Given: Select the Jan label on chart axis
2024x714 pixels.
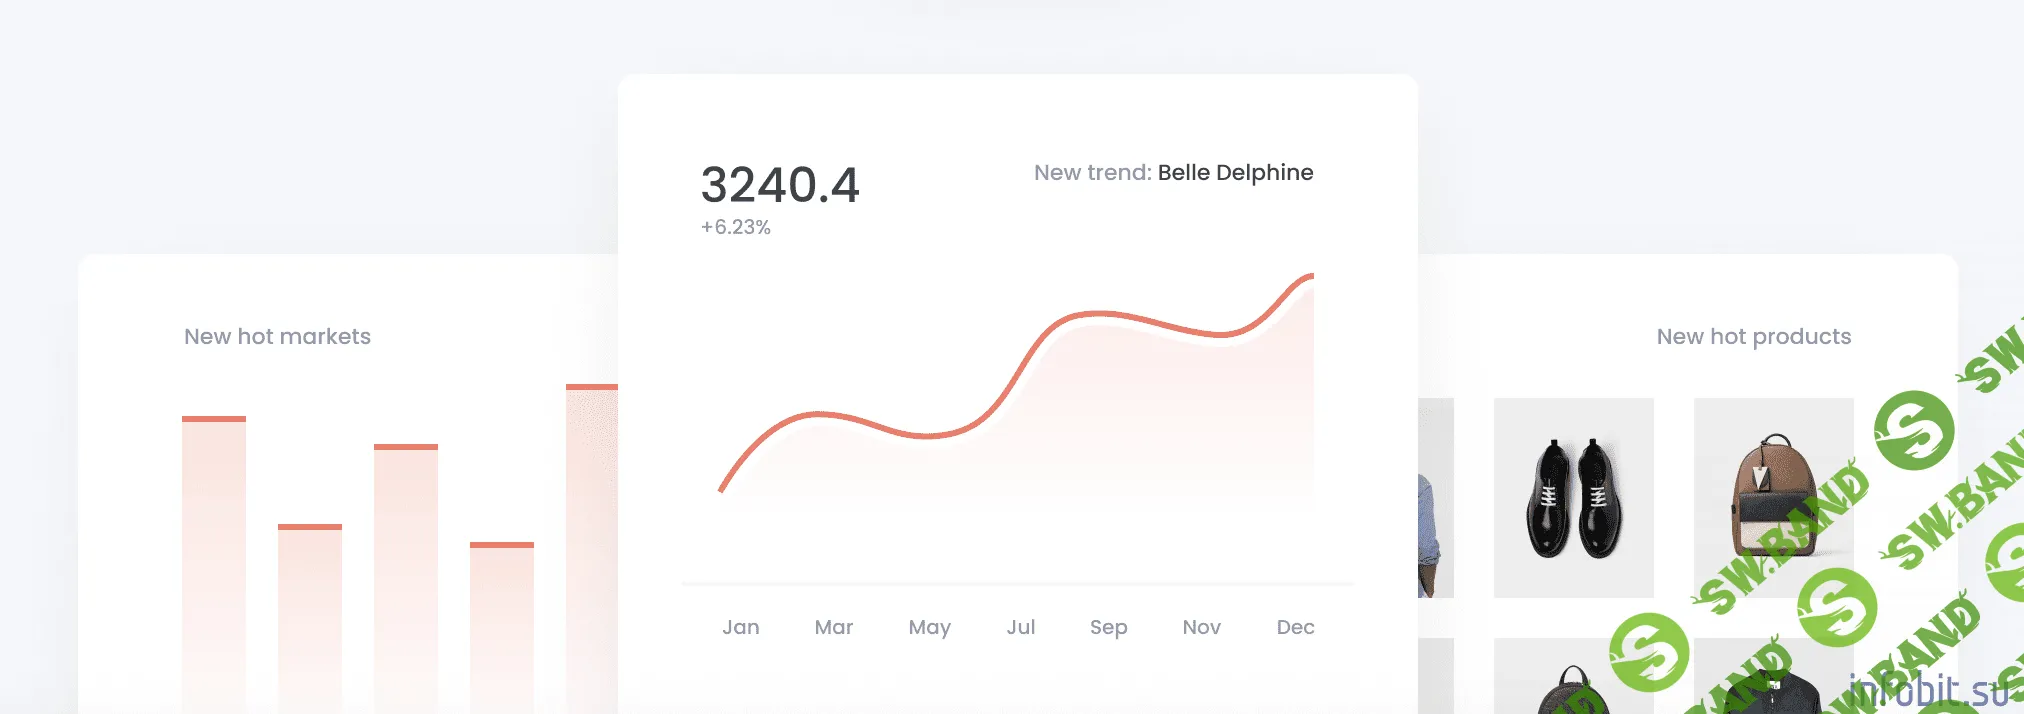Looking at the screenshot, I should click(x=741, y=627).
